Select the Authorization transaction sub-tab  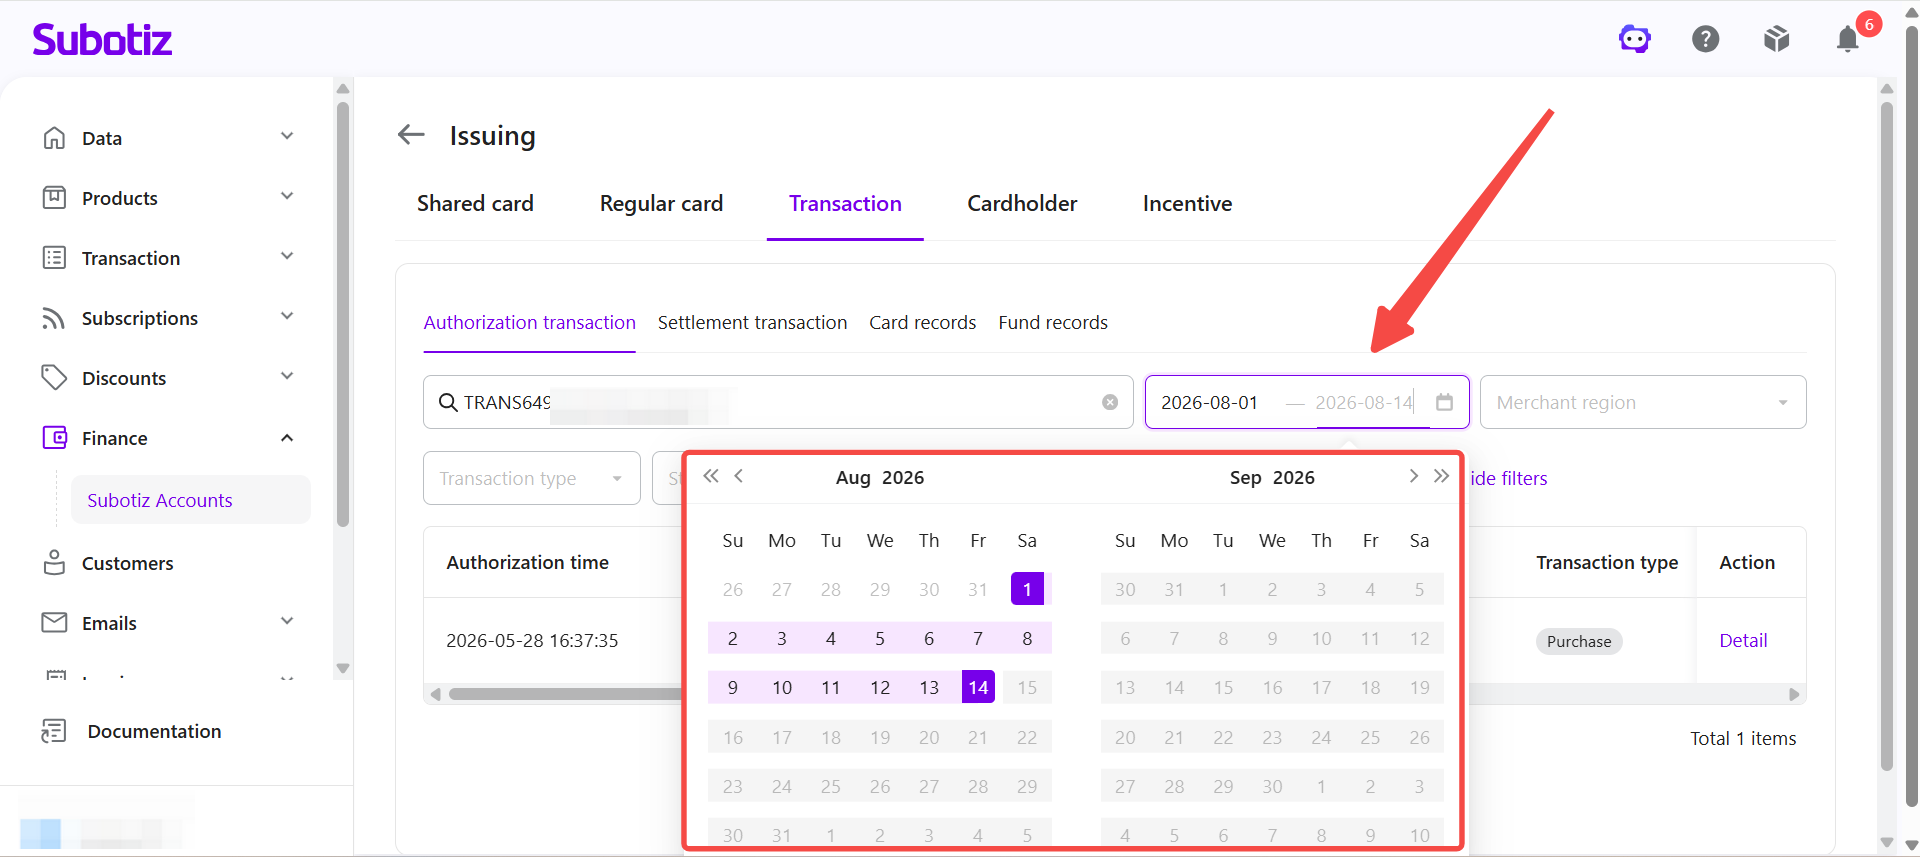(529, 322)
